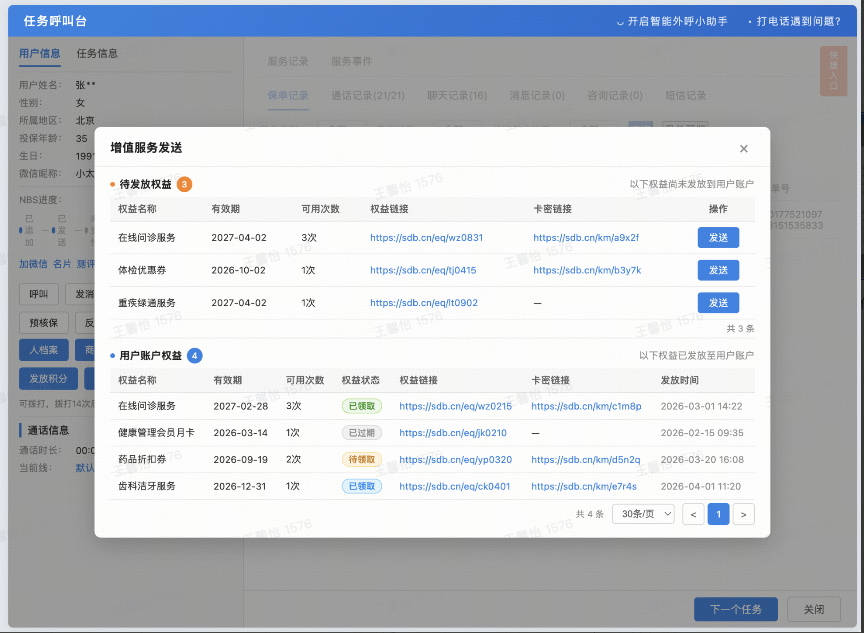Send the 在线问诊服务 benefit
864x633 pixels.
point(718,237)
